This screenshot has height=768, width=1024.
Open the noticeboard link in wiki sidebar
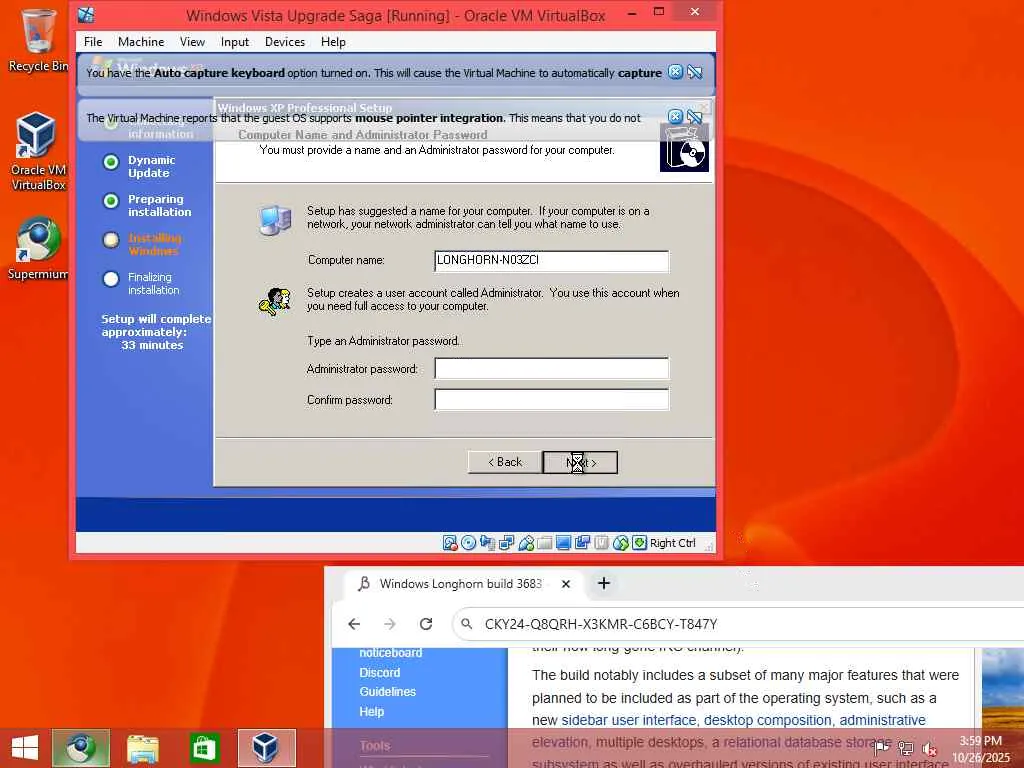click(x=391, y=652)
